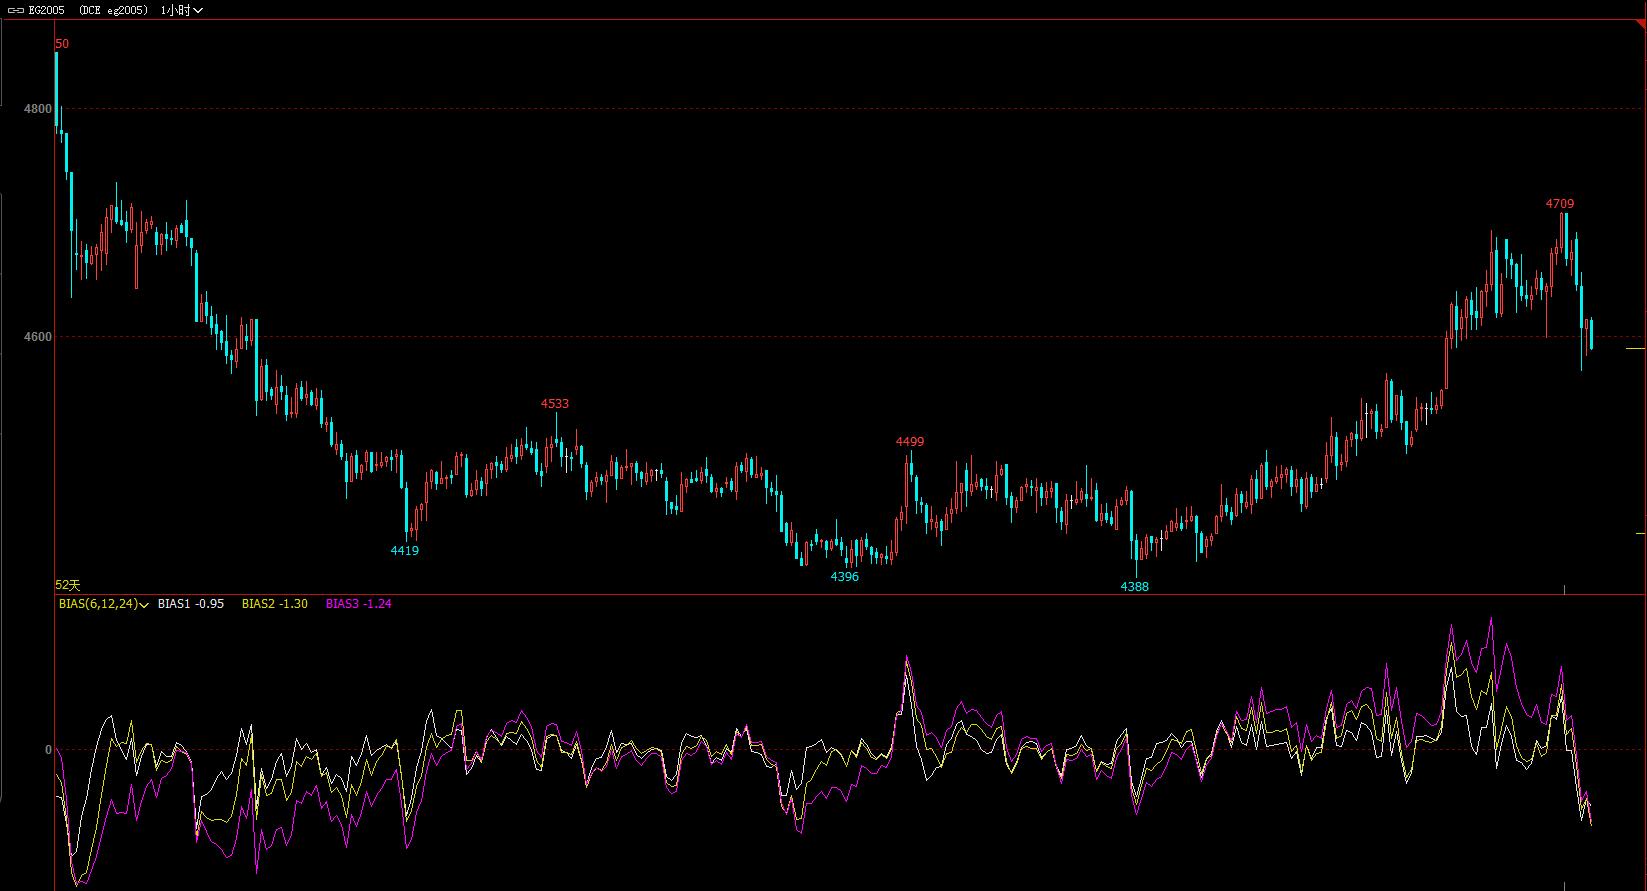Select the BIAS2 -1.30 legend label

[x=275, y=604]
